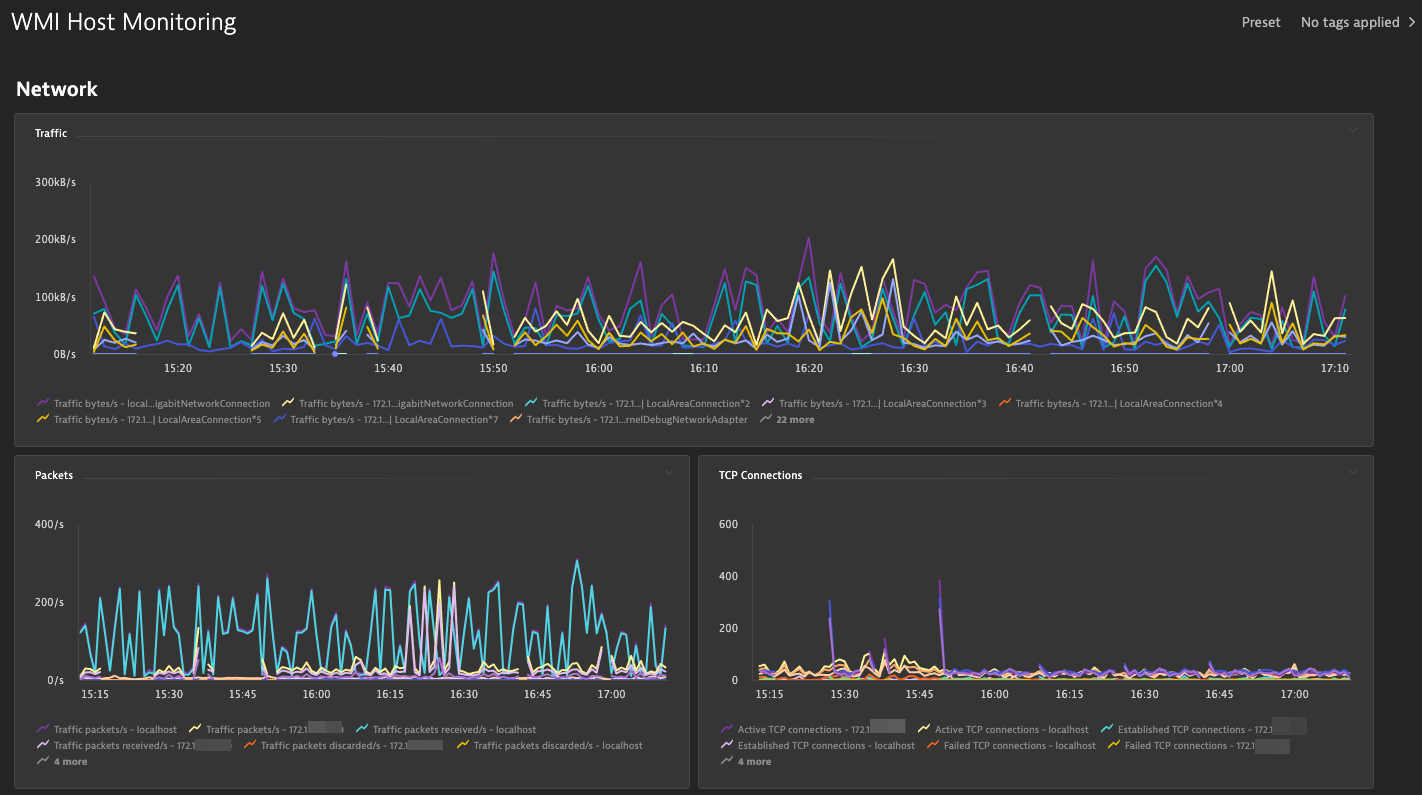Expand the Packets chart options chevron

[x=669, y=473]
